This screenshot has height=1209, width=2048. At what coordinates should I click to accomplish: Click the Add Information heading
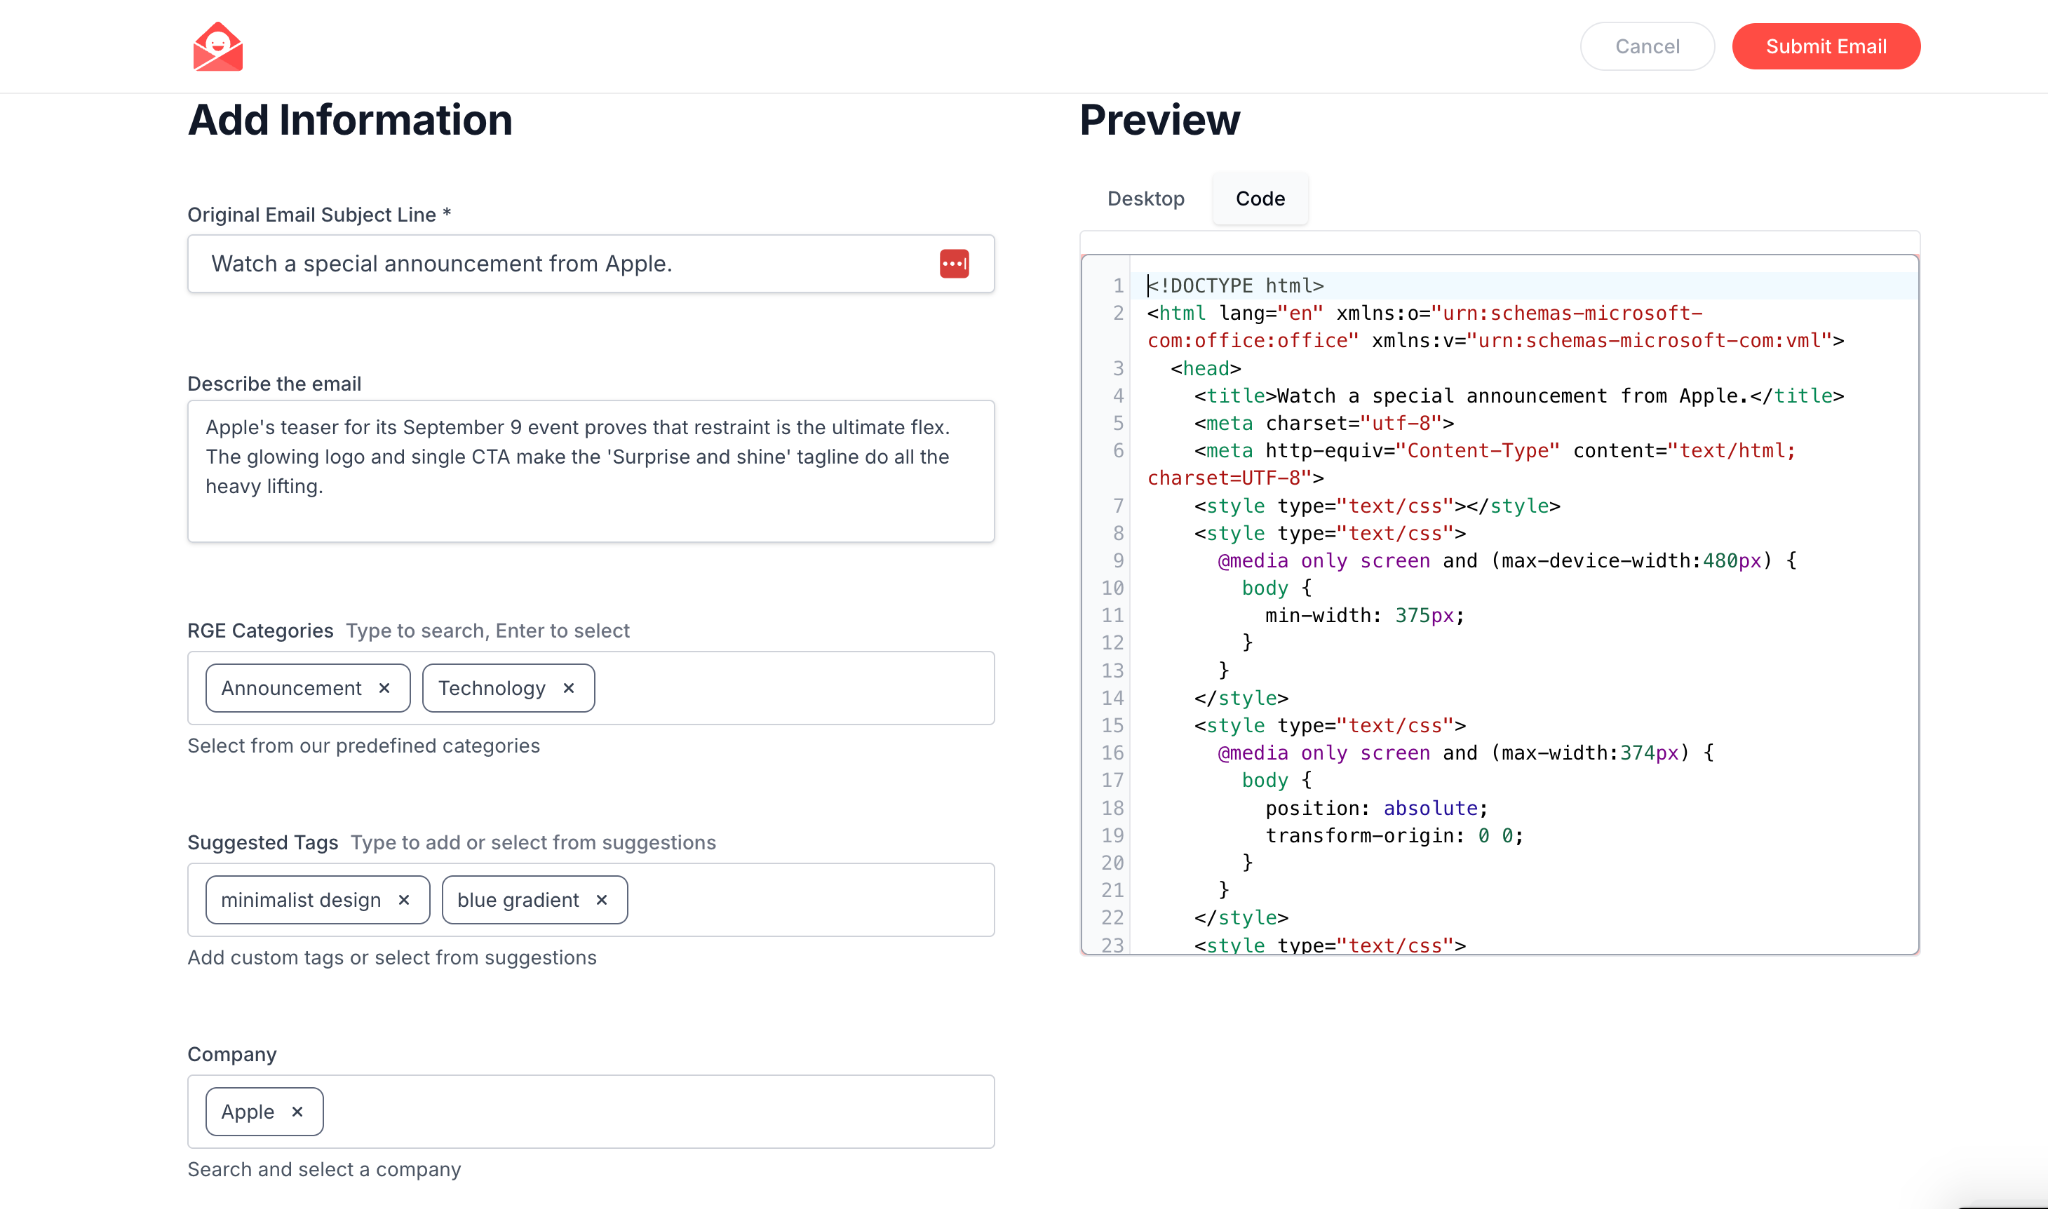tap(350, 120)
